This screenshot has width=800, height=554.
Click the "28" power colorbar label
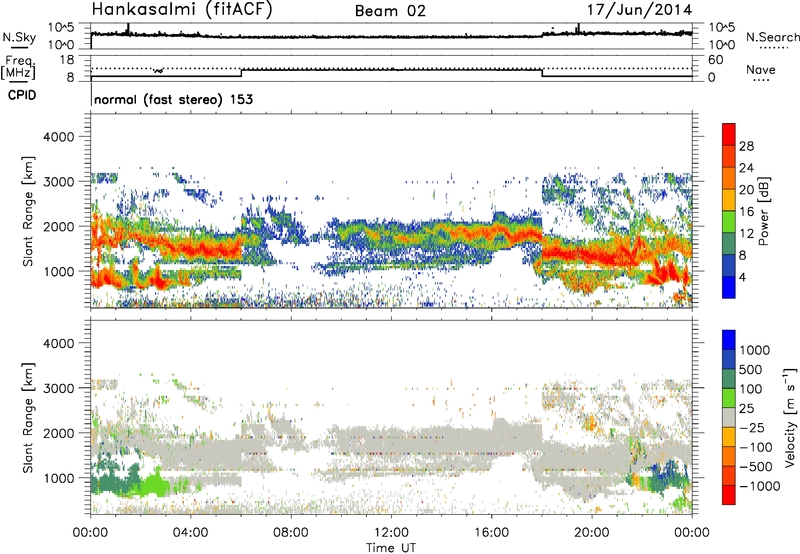click(x=746, y=146)
